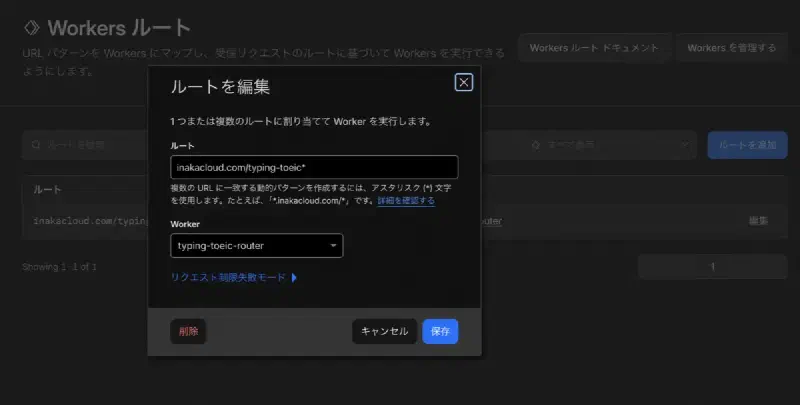
Task: Click the ルート column header in table
Action: [47, 190]
